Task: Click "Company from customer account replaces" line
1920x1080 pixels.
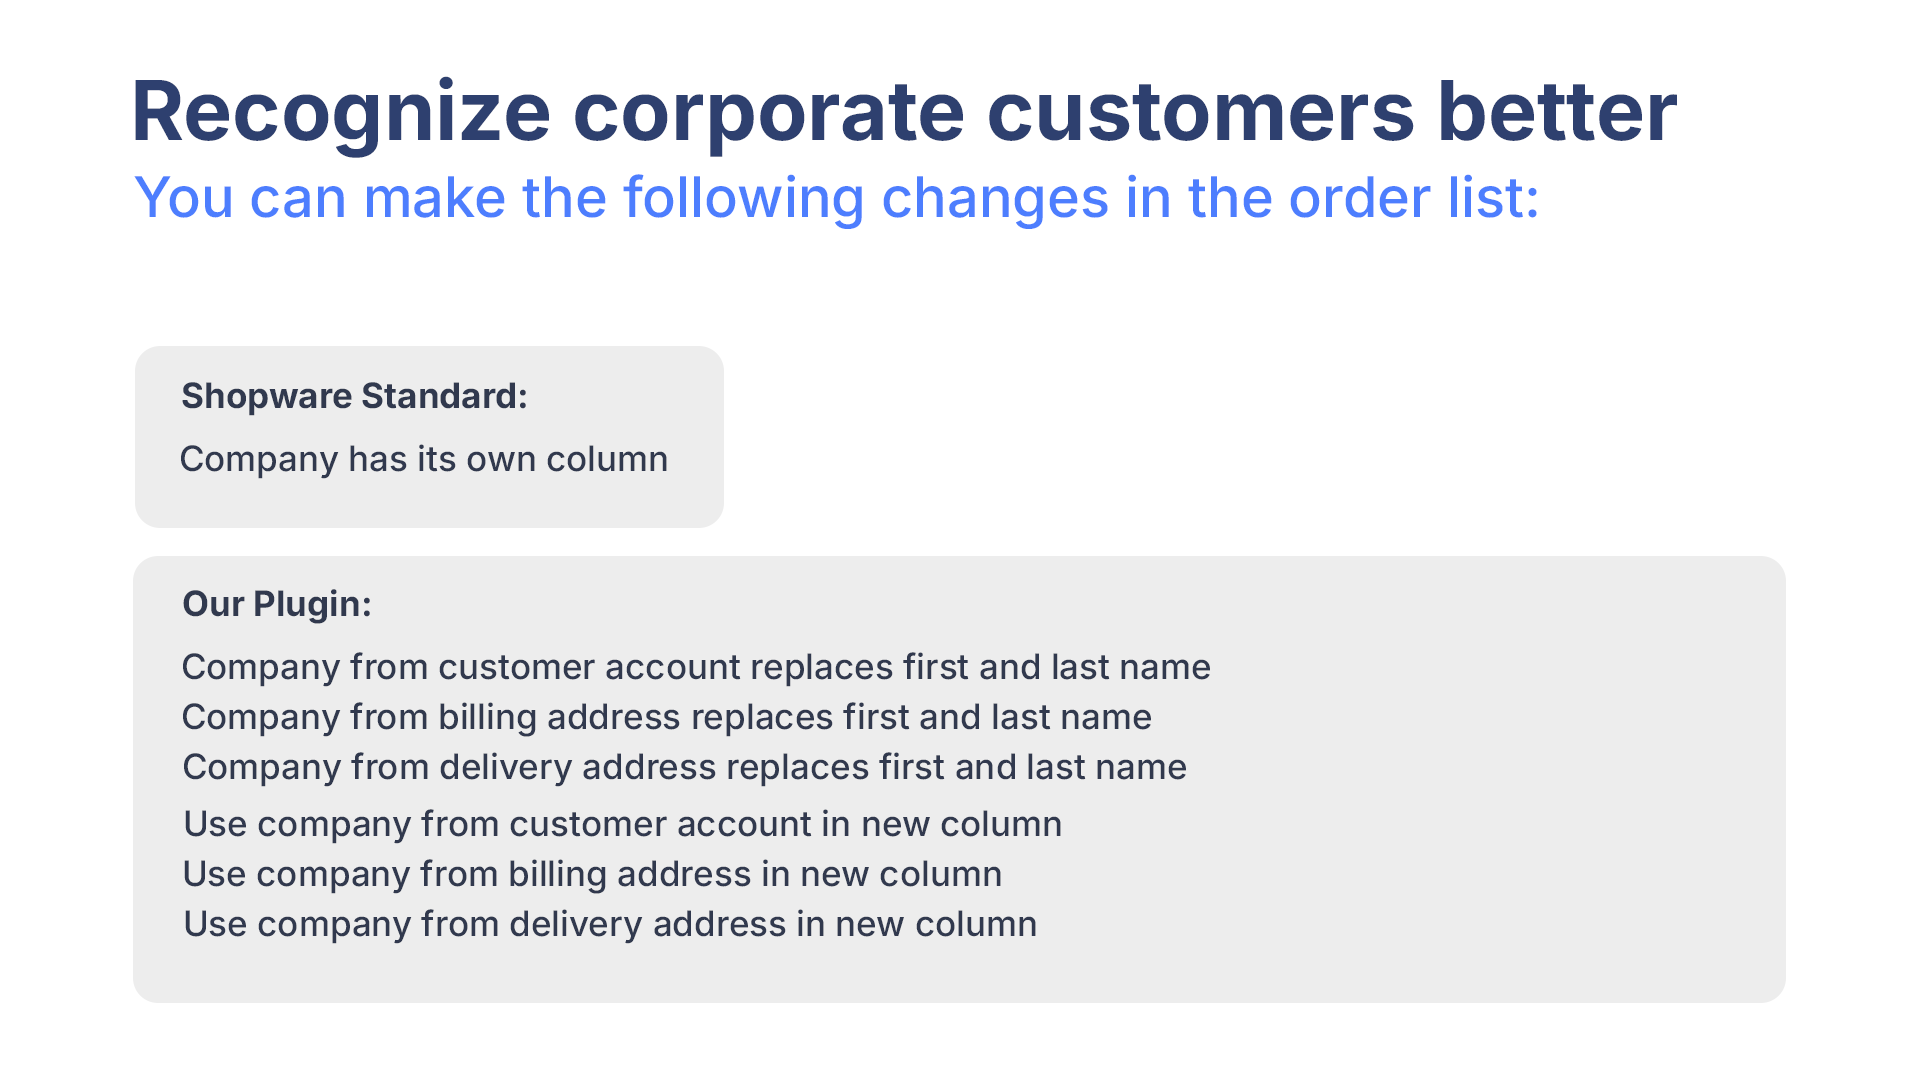Action: click(696, 667)
